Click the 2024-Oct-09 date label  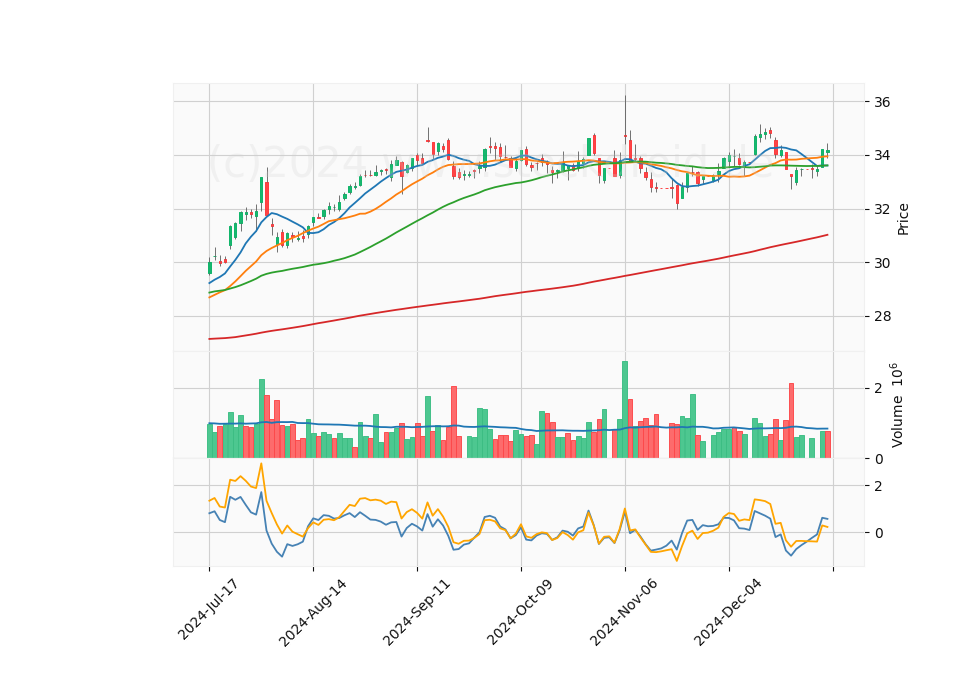click(520, 612)
